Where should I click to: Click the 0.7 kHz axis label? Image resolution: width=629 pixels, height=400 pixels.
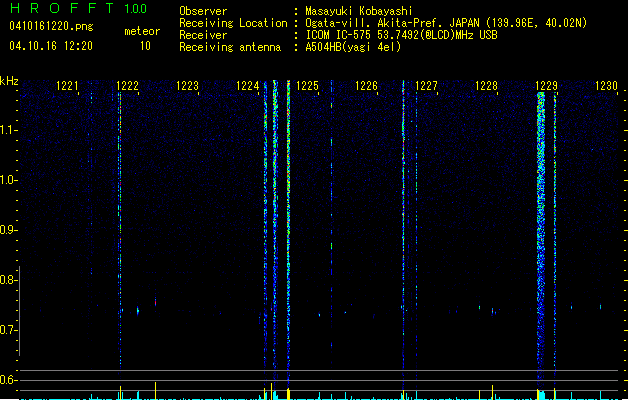tap(8, 330)
